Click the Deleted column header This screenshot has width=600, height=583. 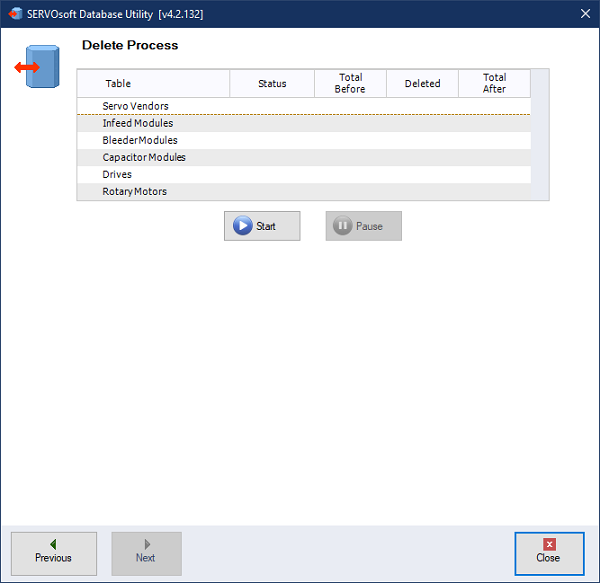click(x=422, y=83)
